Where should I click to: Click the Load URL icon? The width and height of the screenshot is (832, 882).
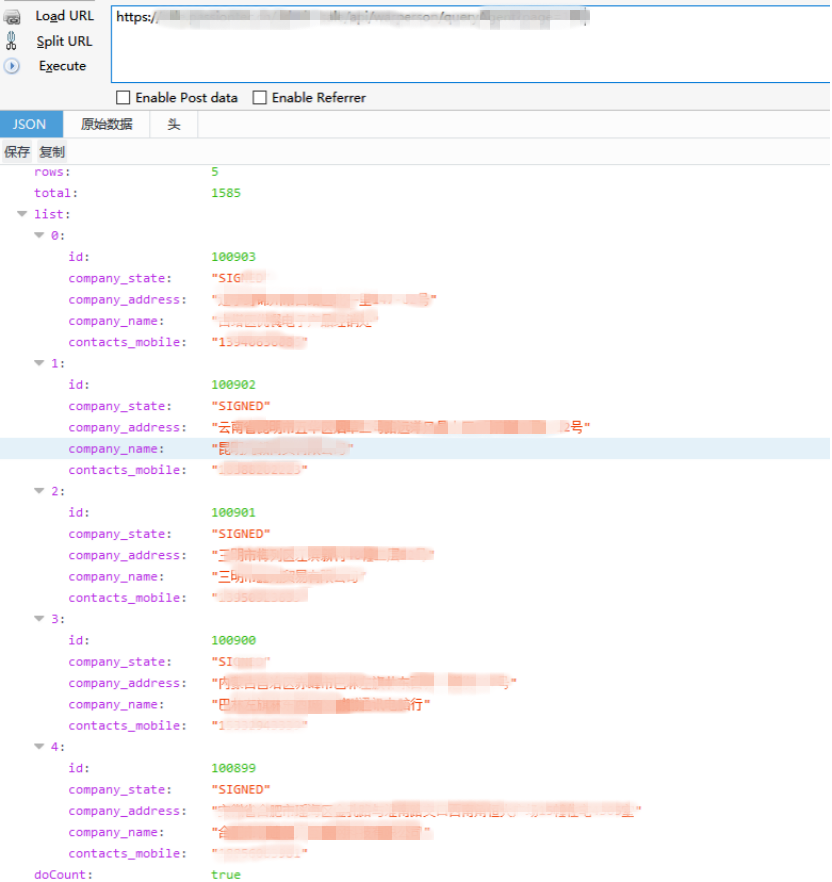12,17
